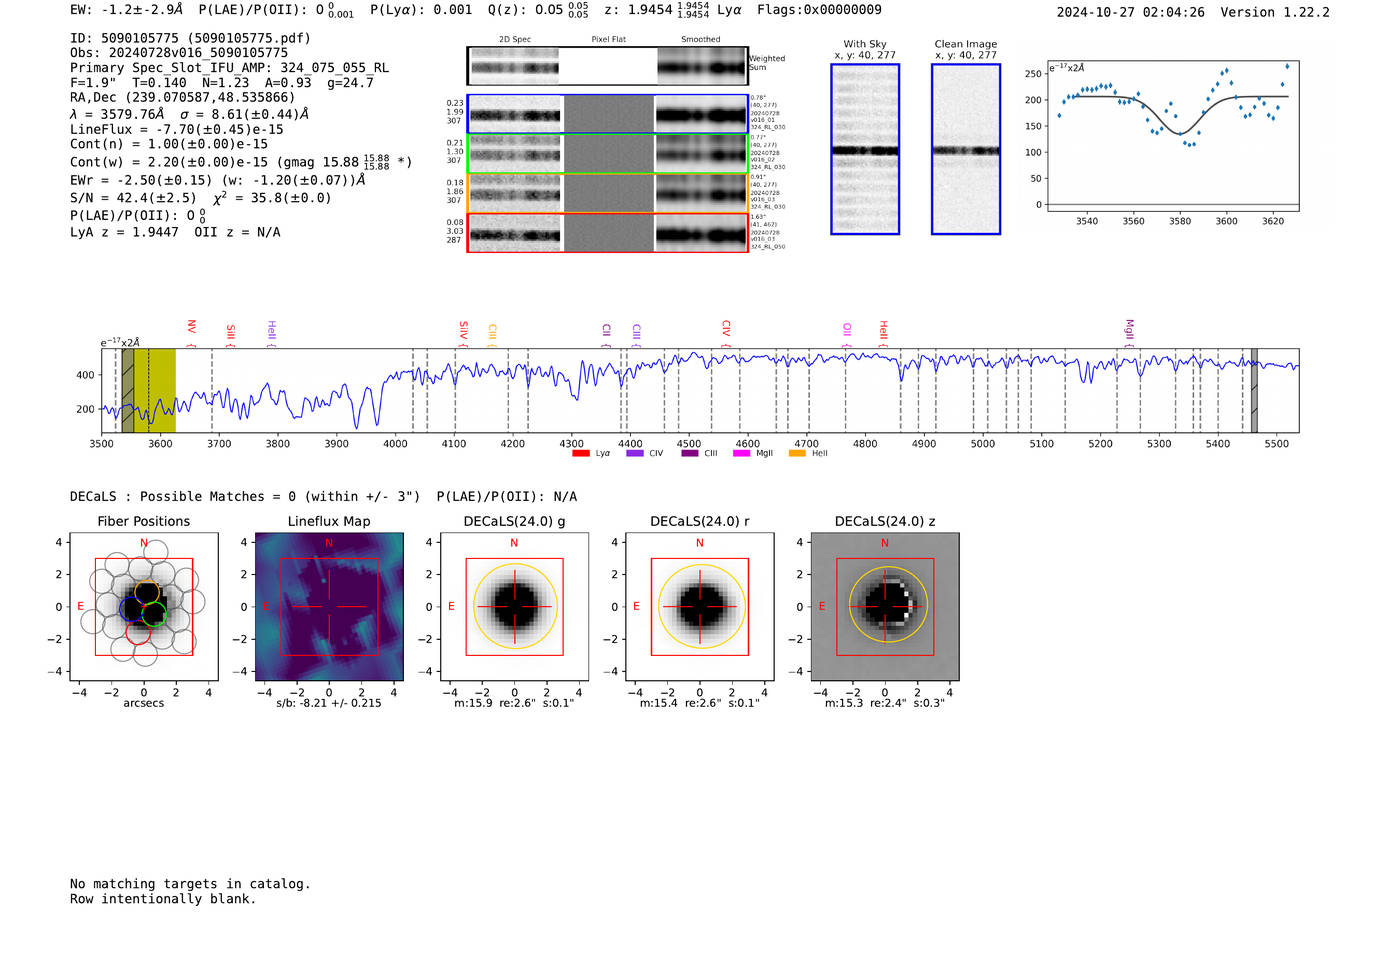Image resolution: width=1400 pixels, height=953 pixels.
Task: Click the m:15.3 re:2.4" caption
Action: click(884, 703)
